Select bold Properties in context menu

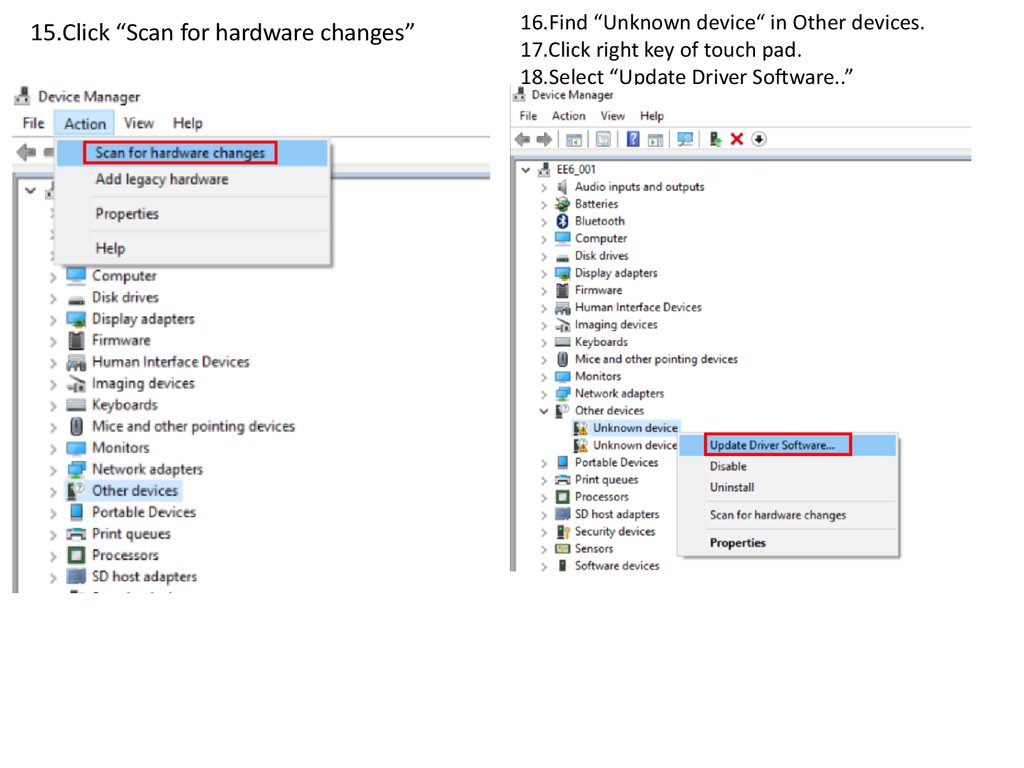738,543
